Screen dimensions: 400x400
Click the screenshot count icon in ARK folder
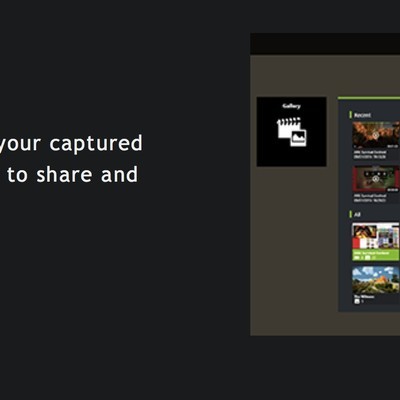(367, 258)
